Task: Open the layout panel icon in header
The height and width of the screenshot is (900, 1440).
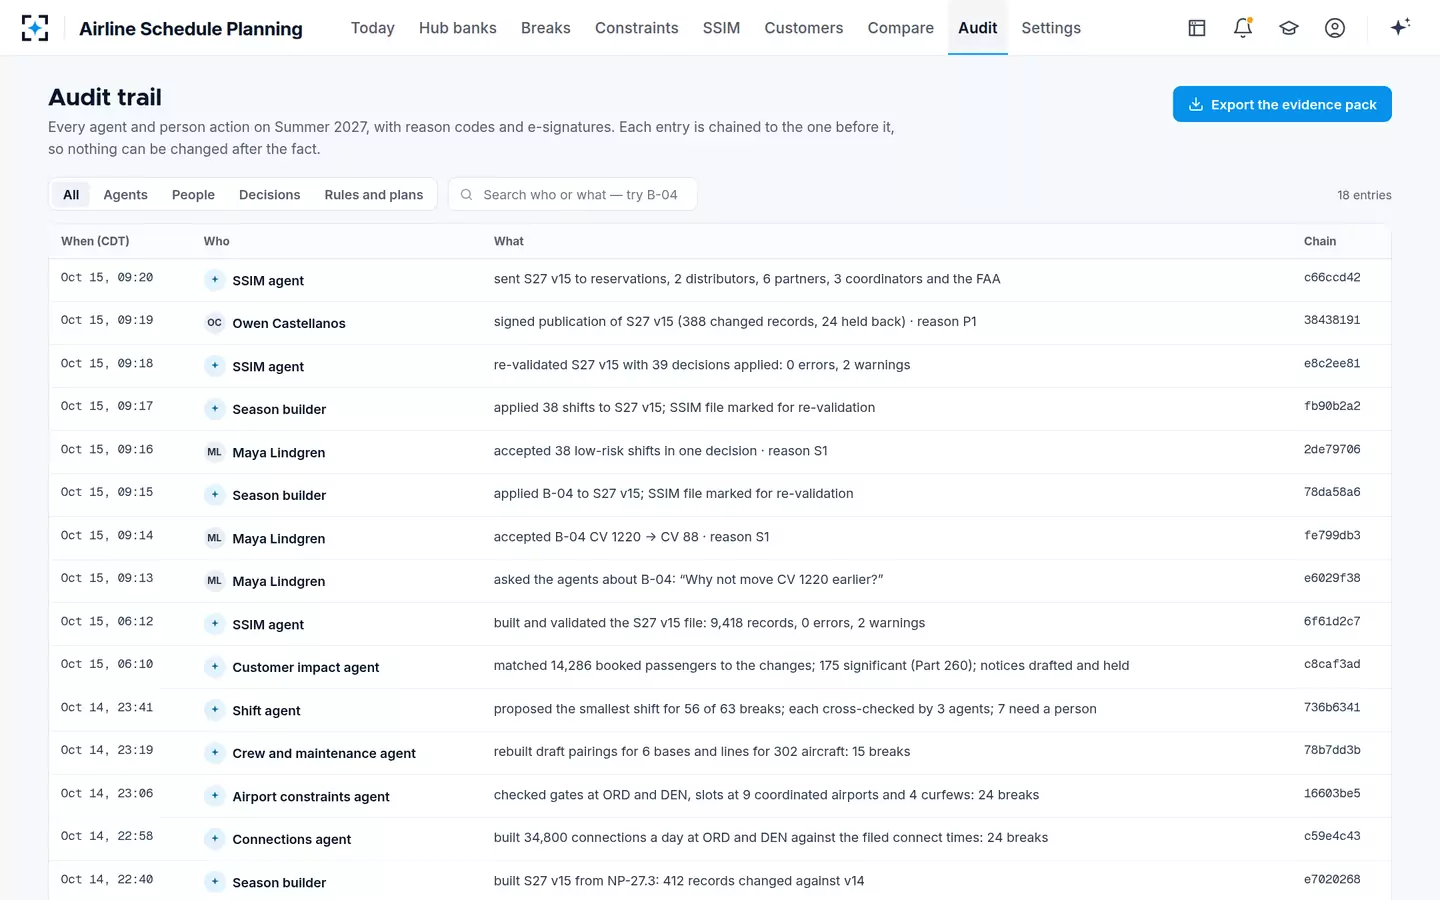Action: point(1197,28)
